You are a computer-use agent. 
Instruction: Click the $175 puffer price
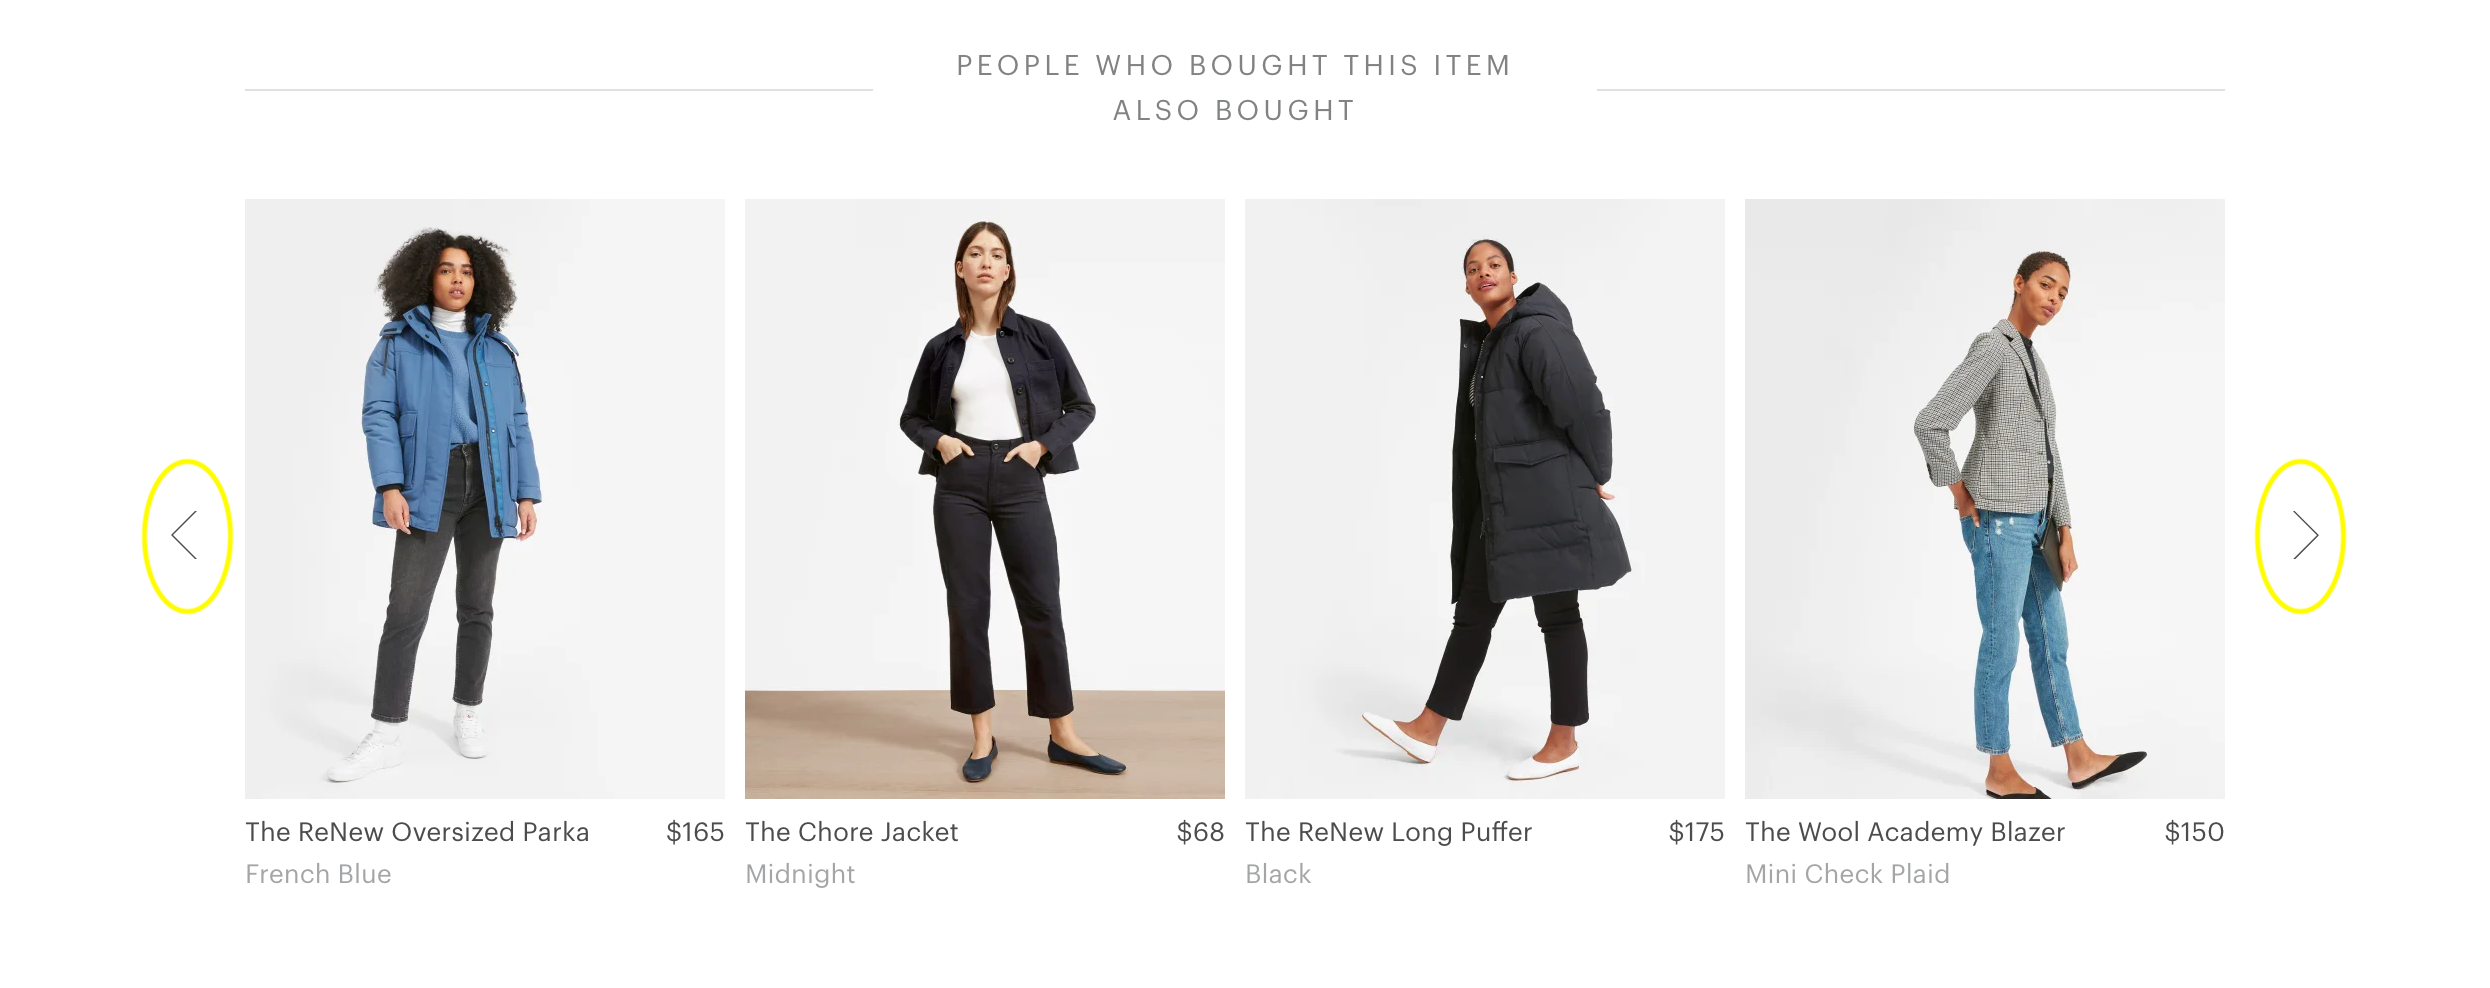coord(1696,832)
